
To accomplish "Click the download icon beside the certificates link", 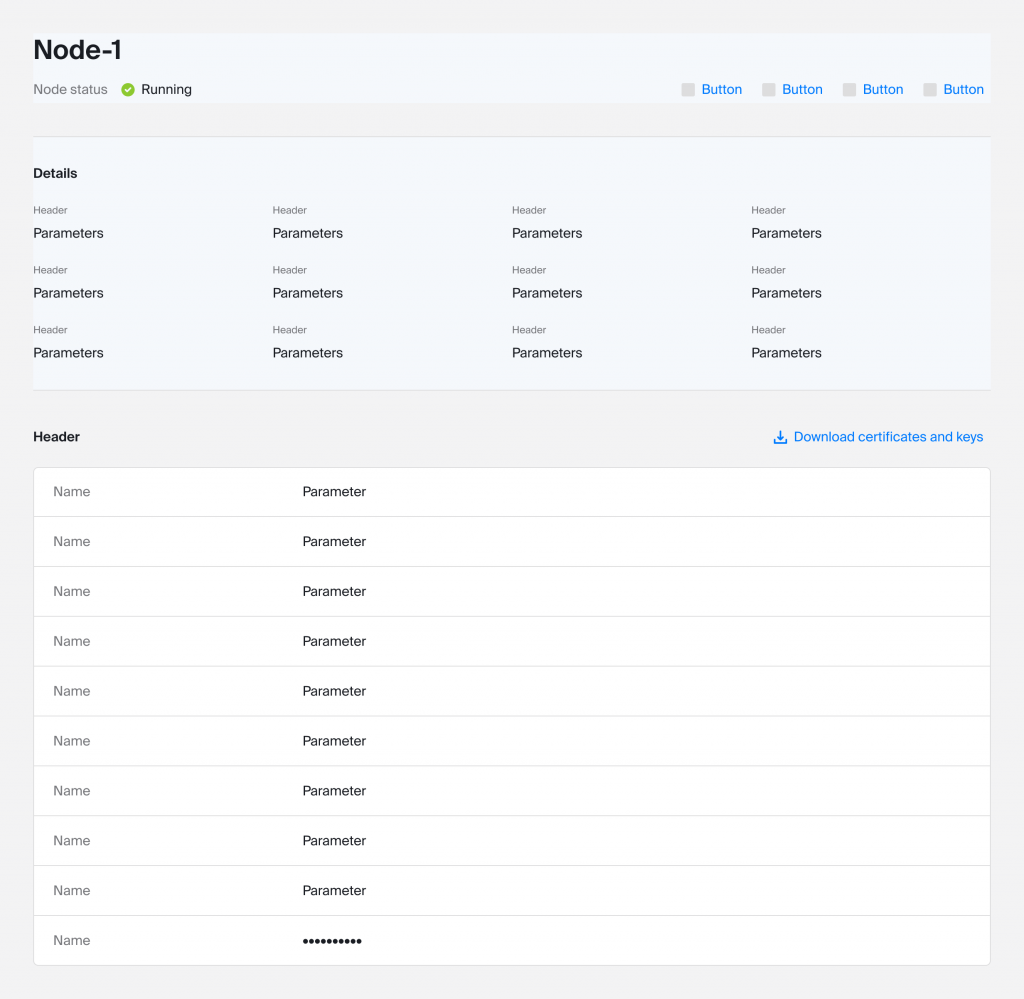I will pyautogui.click(x=780, y=437).
